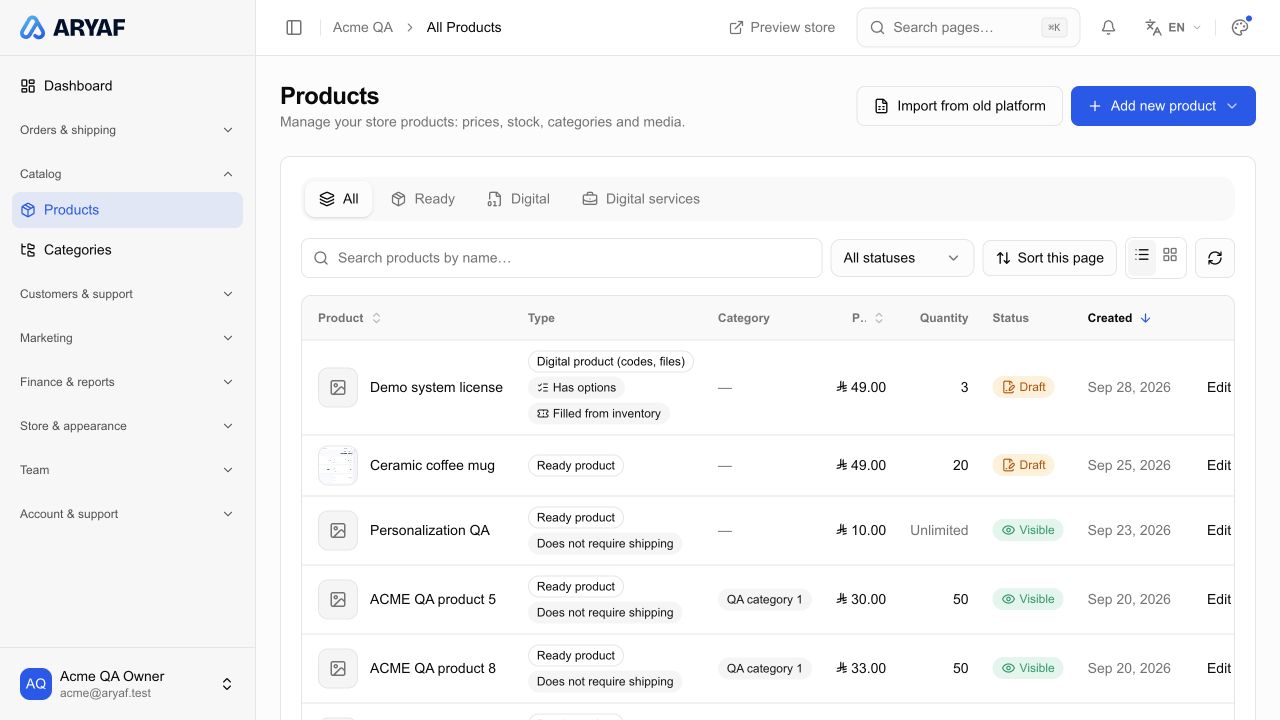Switch to the Digital tab
Image resolution: width=1280 pixels, height=720 pixels.
pyautogui.click(x=518, y=199)
